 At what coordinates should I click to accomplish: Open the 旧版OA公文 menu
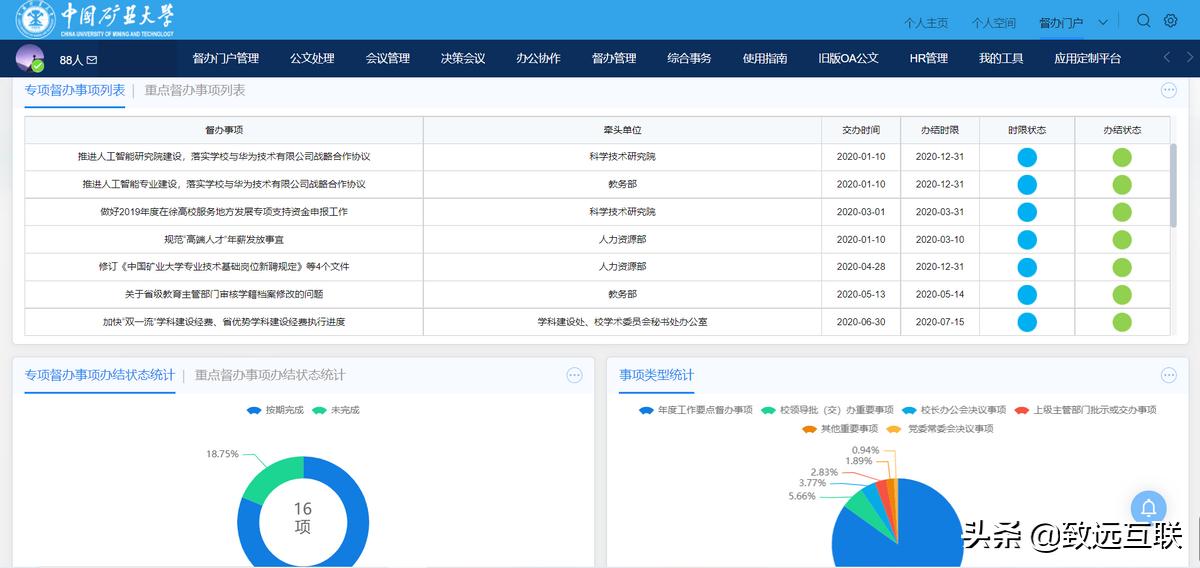tap(848, 58)
